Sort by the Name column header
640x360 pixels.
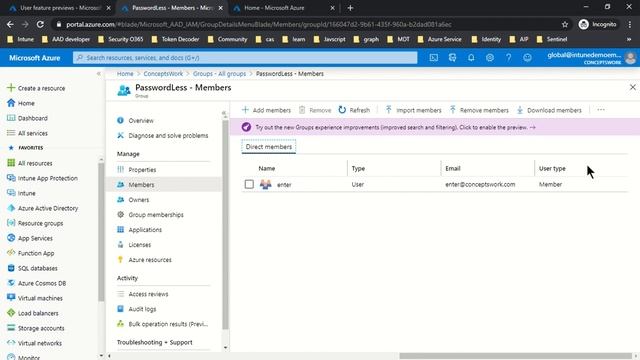pyautogui.click(x=267, y=168)
